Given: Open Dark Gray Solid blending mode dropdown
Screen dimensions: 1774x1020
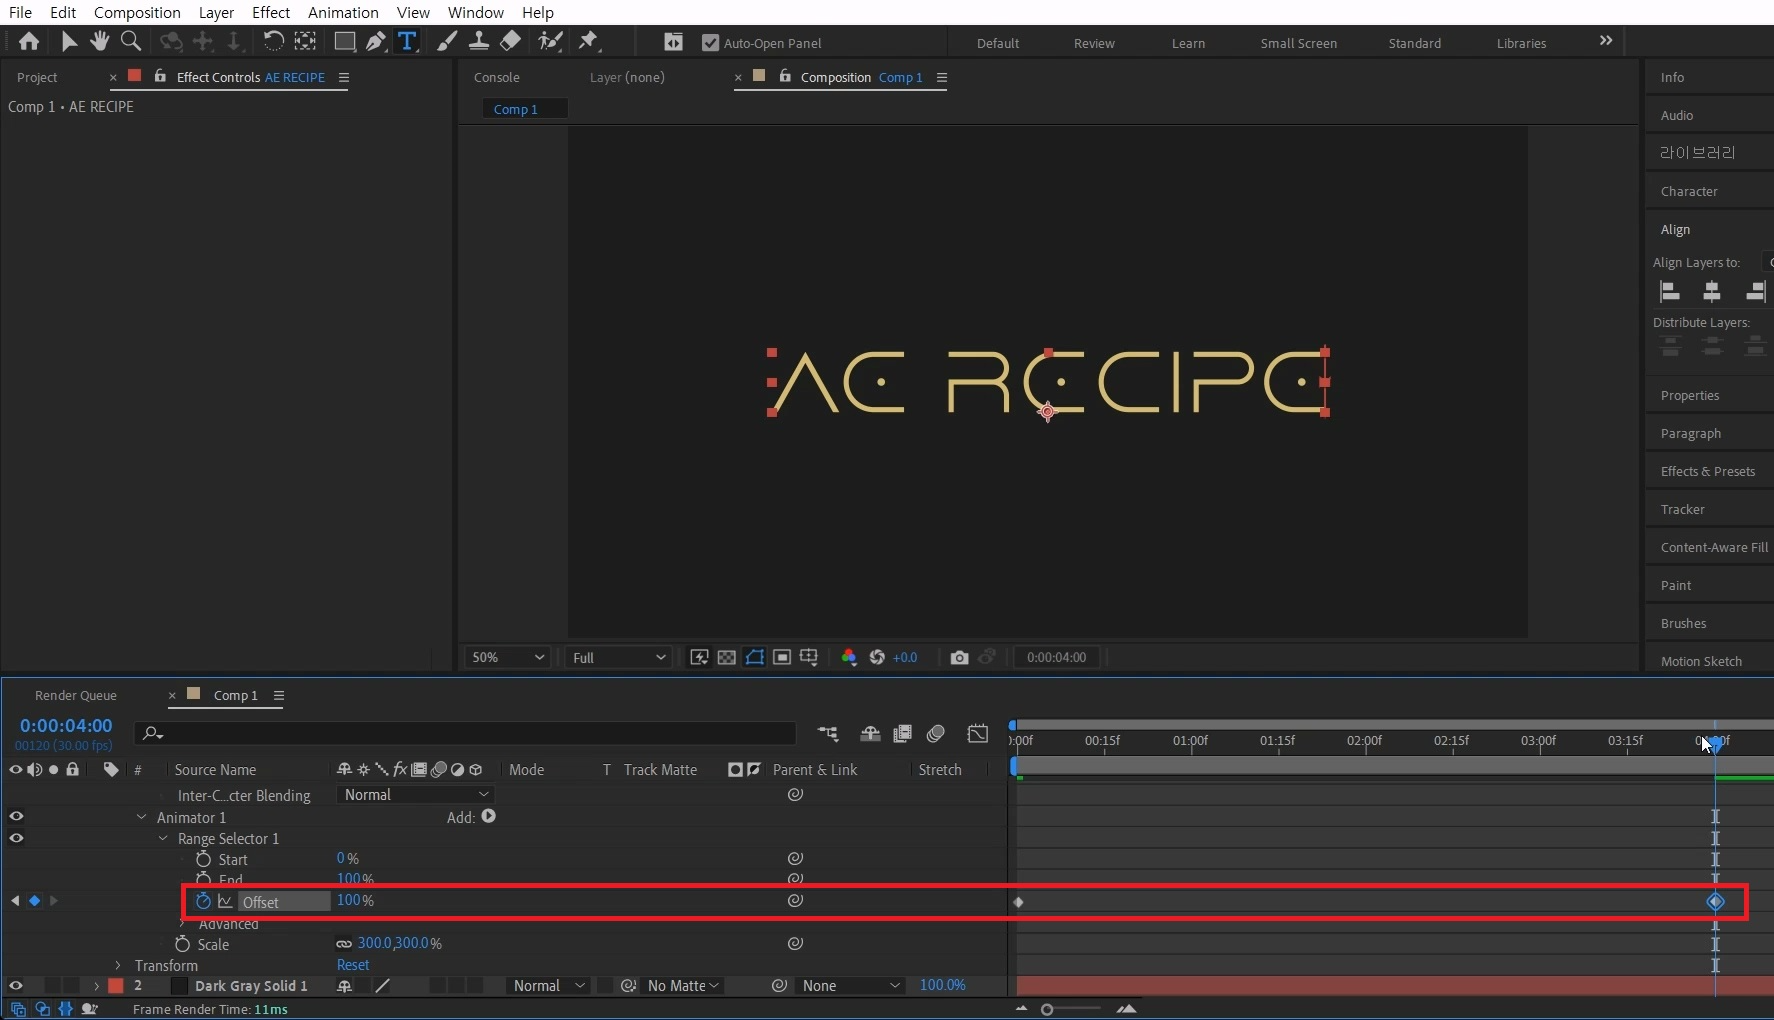Looking at the screenshot, I should [548, 986].
